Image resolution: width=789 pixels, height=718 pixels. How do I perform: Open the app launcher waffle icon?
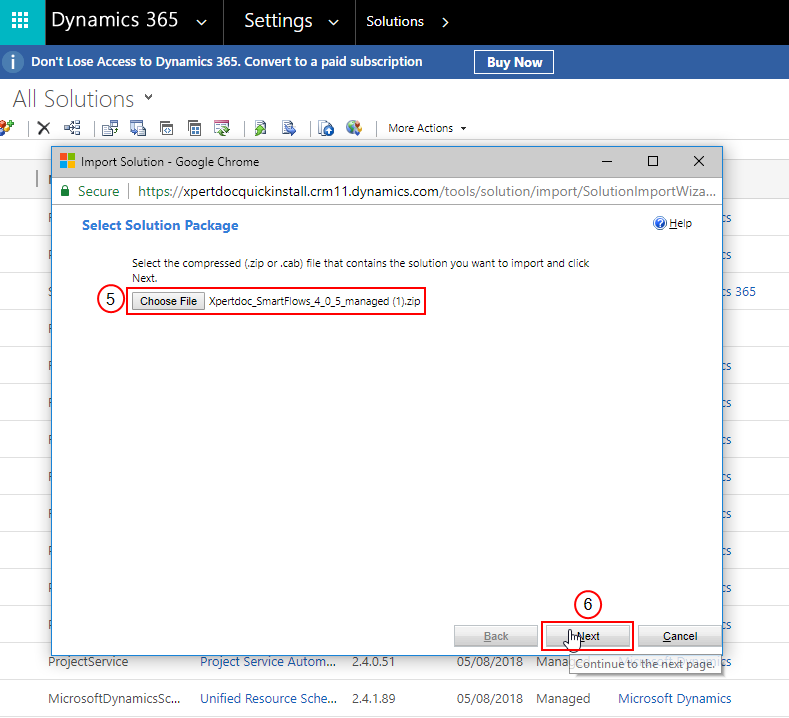click(x=21, y=21)
